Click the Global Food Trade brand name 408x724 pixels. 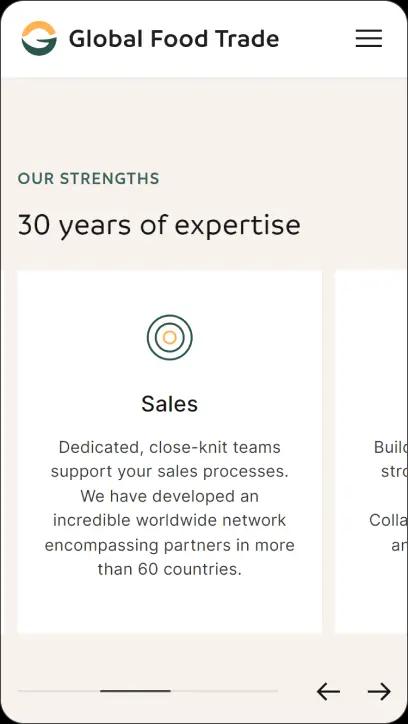tap(174, 39)
